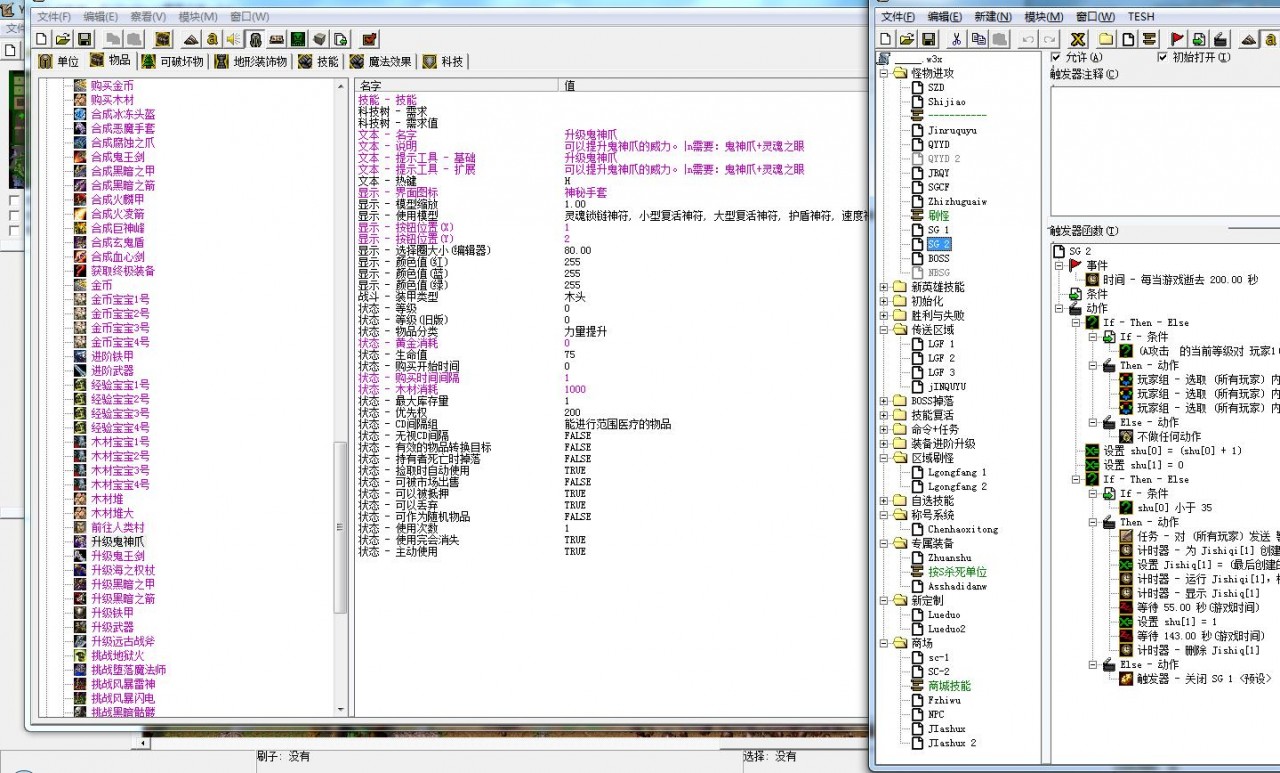Select trigger SG 1 in the tree
This screenshot has width=1280, height=773.
pos(938,230)
